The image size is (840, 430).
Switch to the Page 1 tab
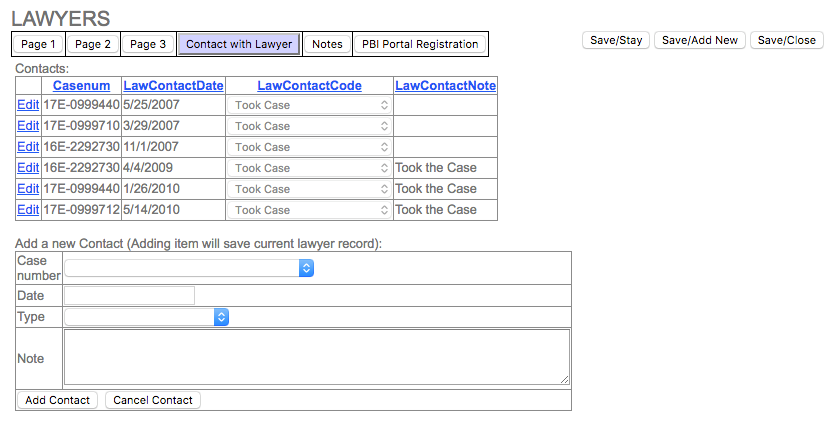(39, 44)
